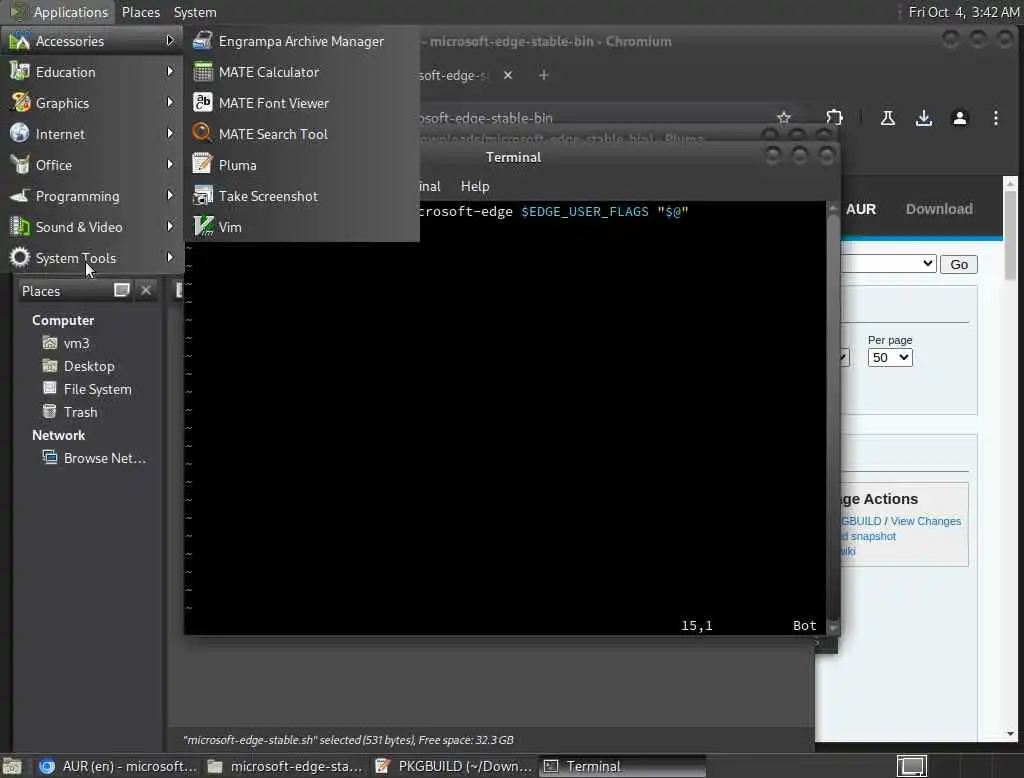Expand Sound & Video submenu arrow
This screenshot has width=1024, height=778.
point(170,227)
